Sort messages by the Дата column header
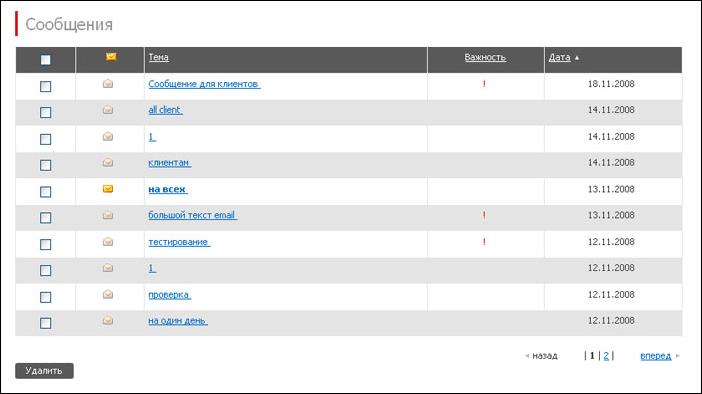Image resolution: width=702 pixels, height=394 pixels. [560, 57]
